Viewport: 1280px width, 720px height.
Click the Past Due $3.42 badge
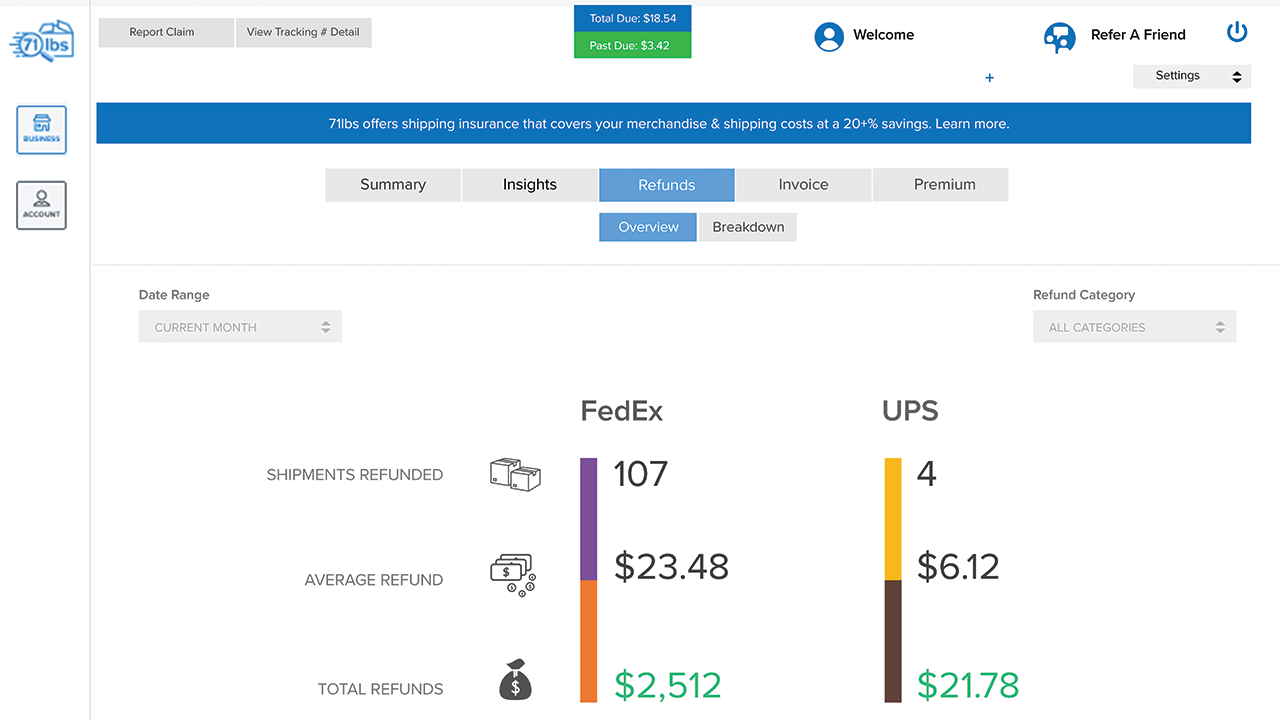(x=632, y=45)
